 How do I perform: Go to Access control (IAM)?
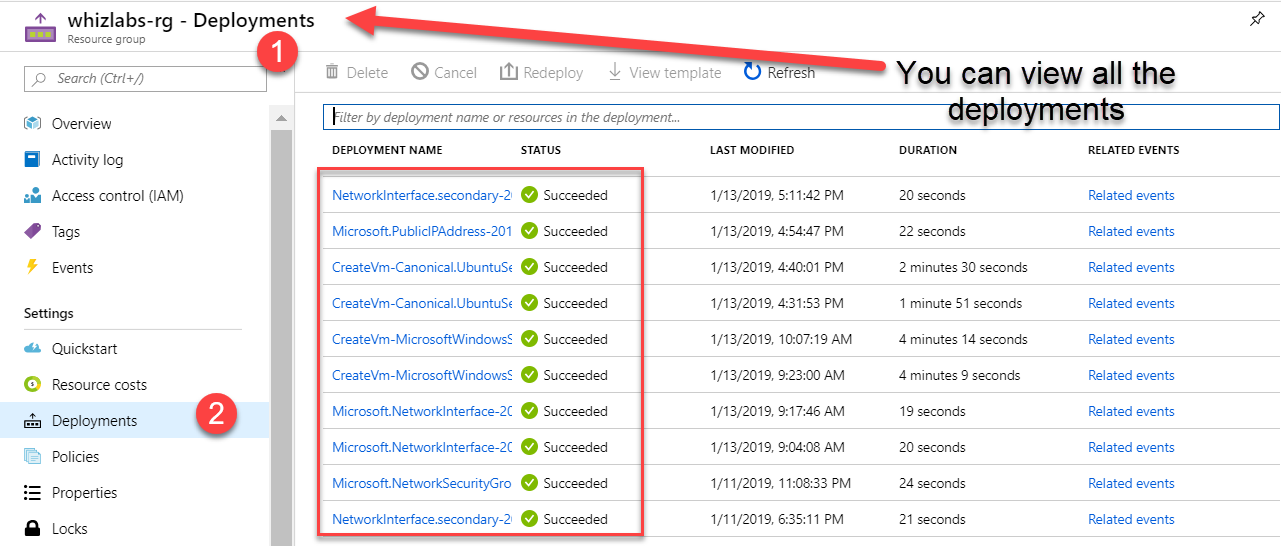(118, 196)
